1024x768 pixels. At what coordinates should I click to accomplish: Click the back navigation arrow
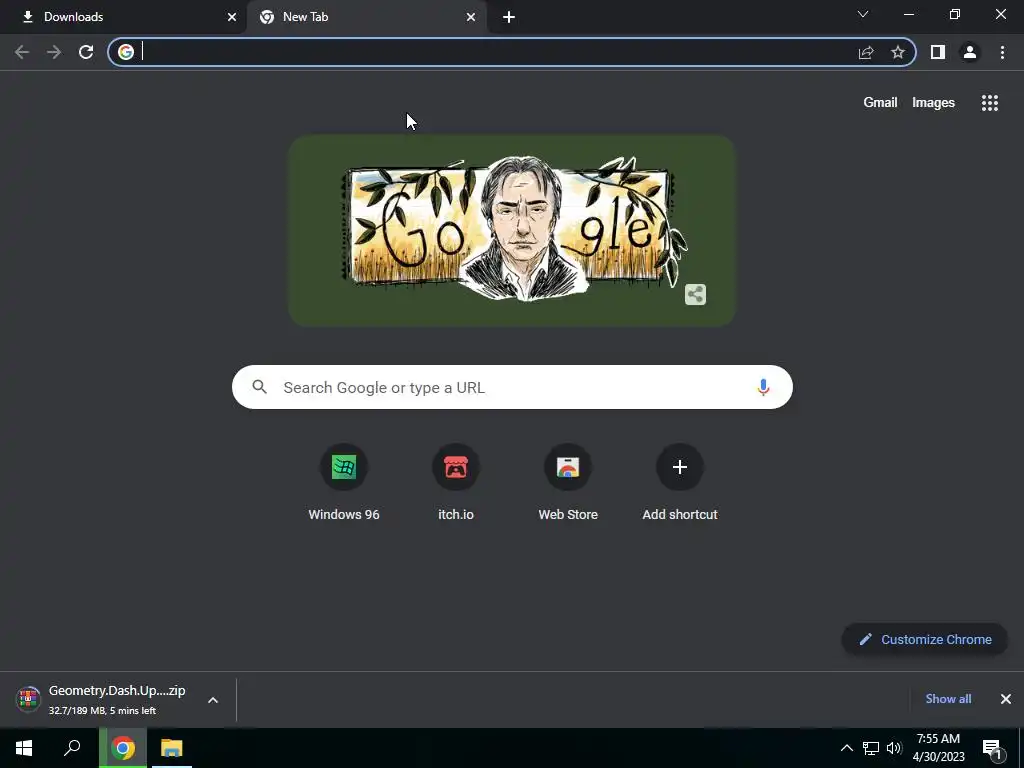(22, 52)
